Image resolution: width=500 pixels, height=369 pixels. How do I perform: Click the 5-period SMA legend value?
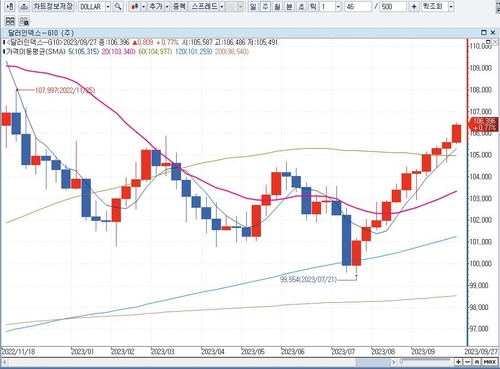pos(84,52)
